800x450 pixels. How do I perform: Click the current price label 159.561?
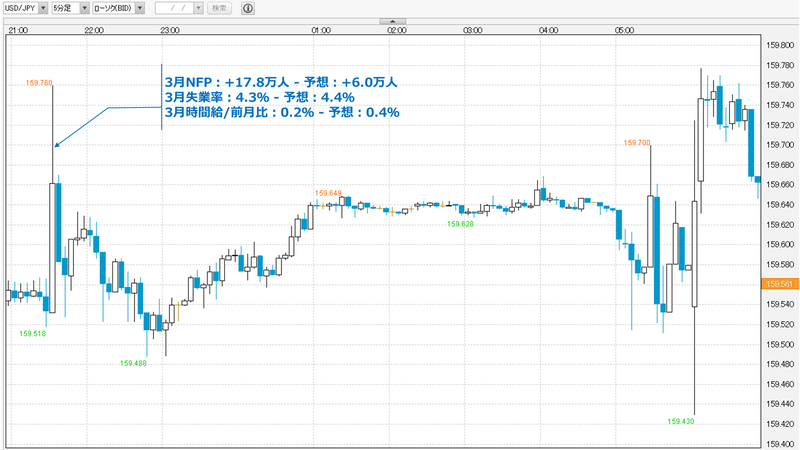pos(780,284)
